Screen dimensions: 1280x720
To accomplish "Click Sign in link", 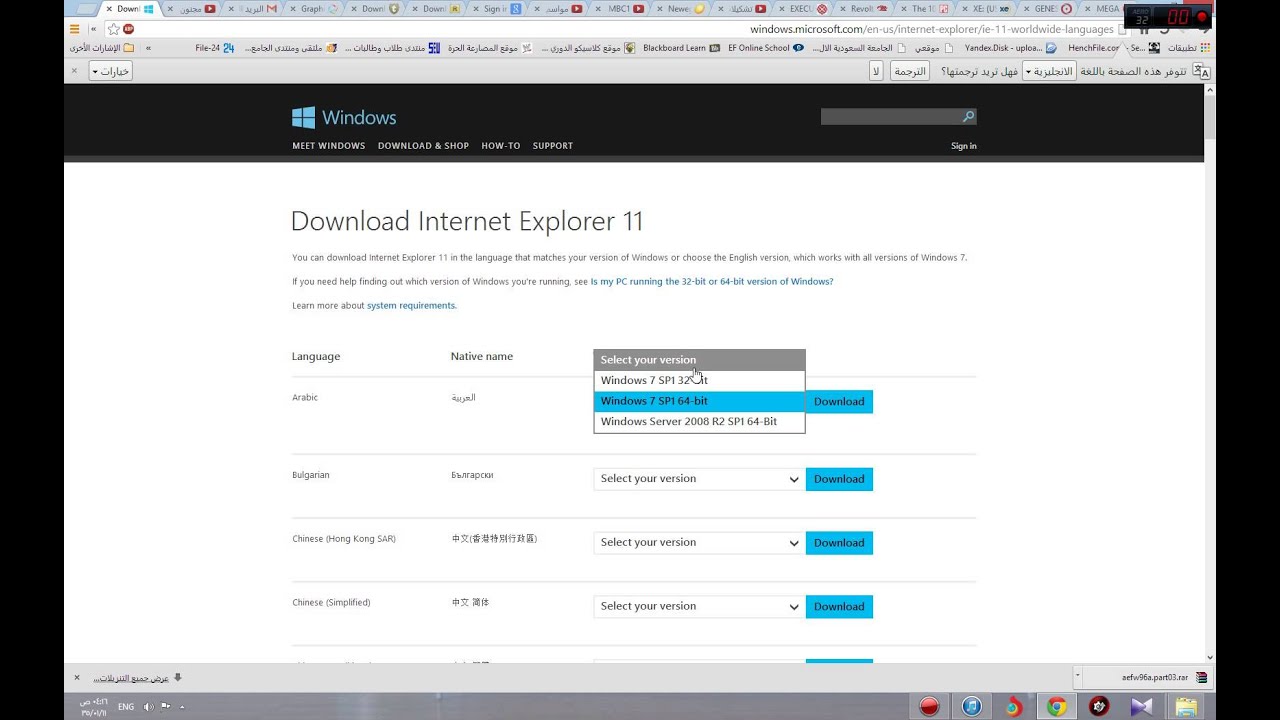I will coord(964,146).
